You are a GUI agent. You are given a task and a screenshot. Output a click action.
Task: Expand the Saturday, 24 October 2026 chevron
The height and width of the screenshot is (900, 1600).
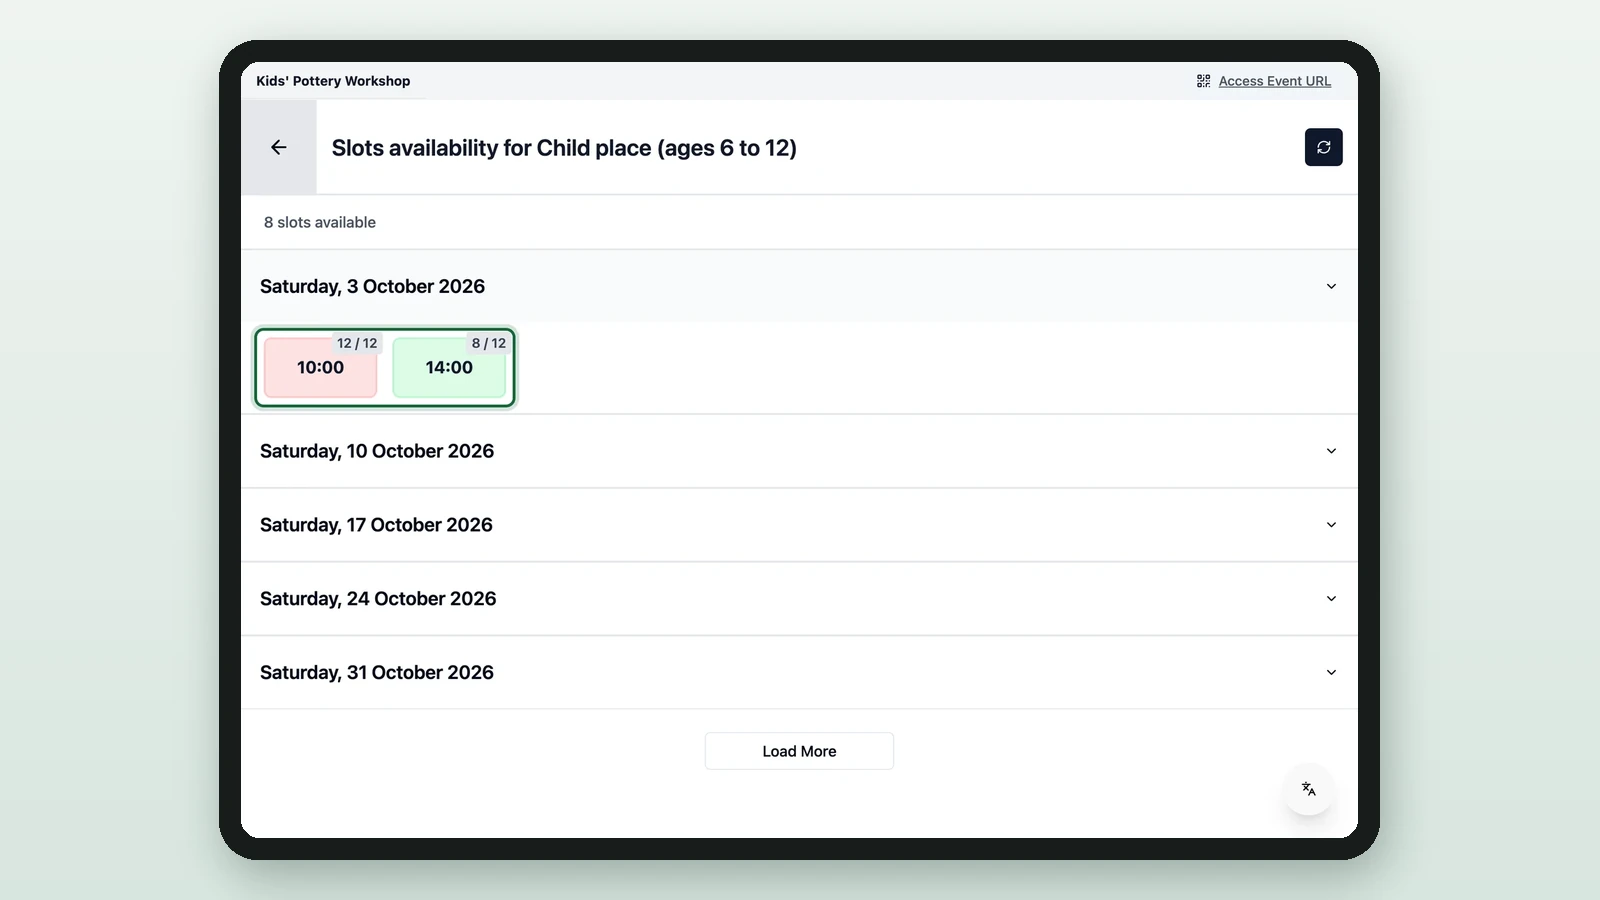click(1331, 599)
